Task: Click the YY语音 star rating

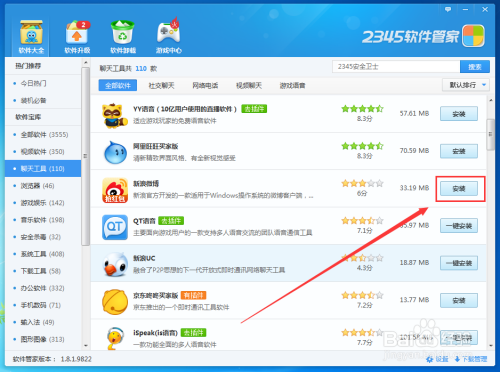Action: point(362,109)
